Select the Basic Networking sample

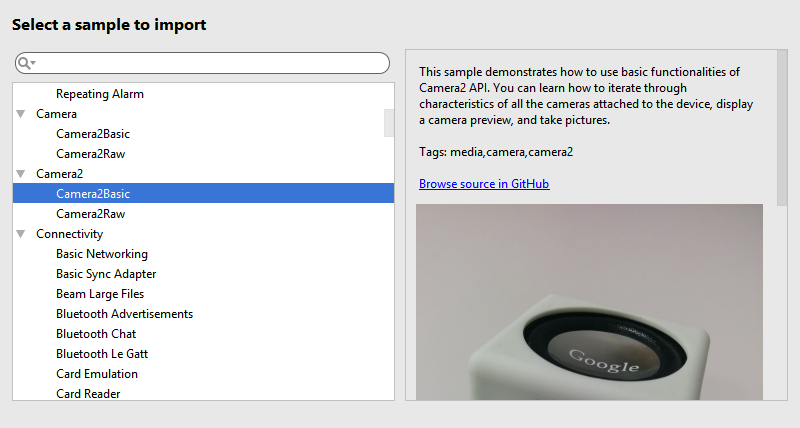coord(102,254)
